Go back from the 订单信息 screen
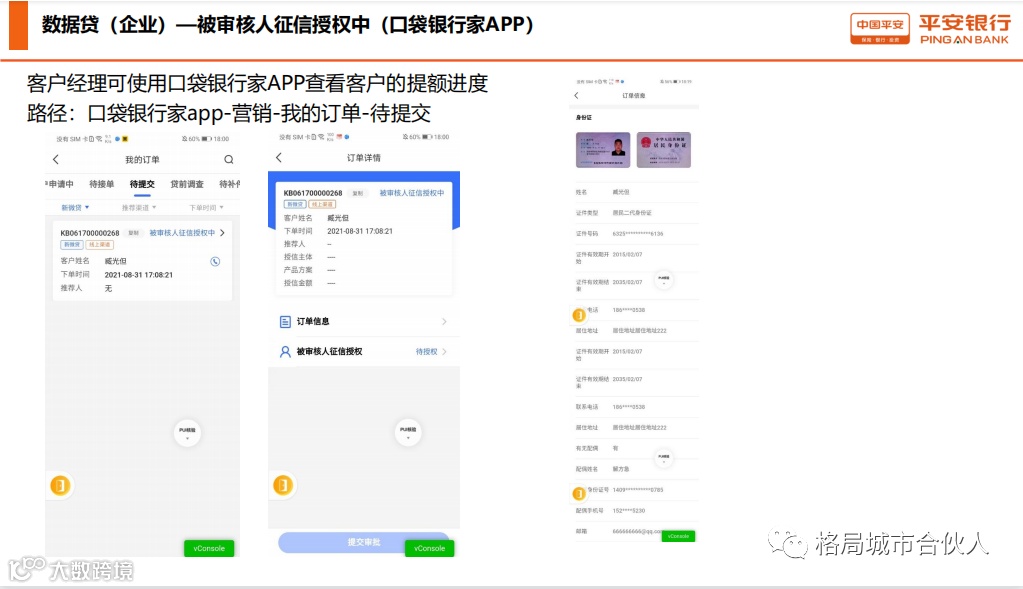 coord(576,95)
